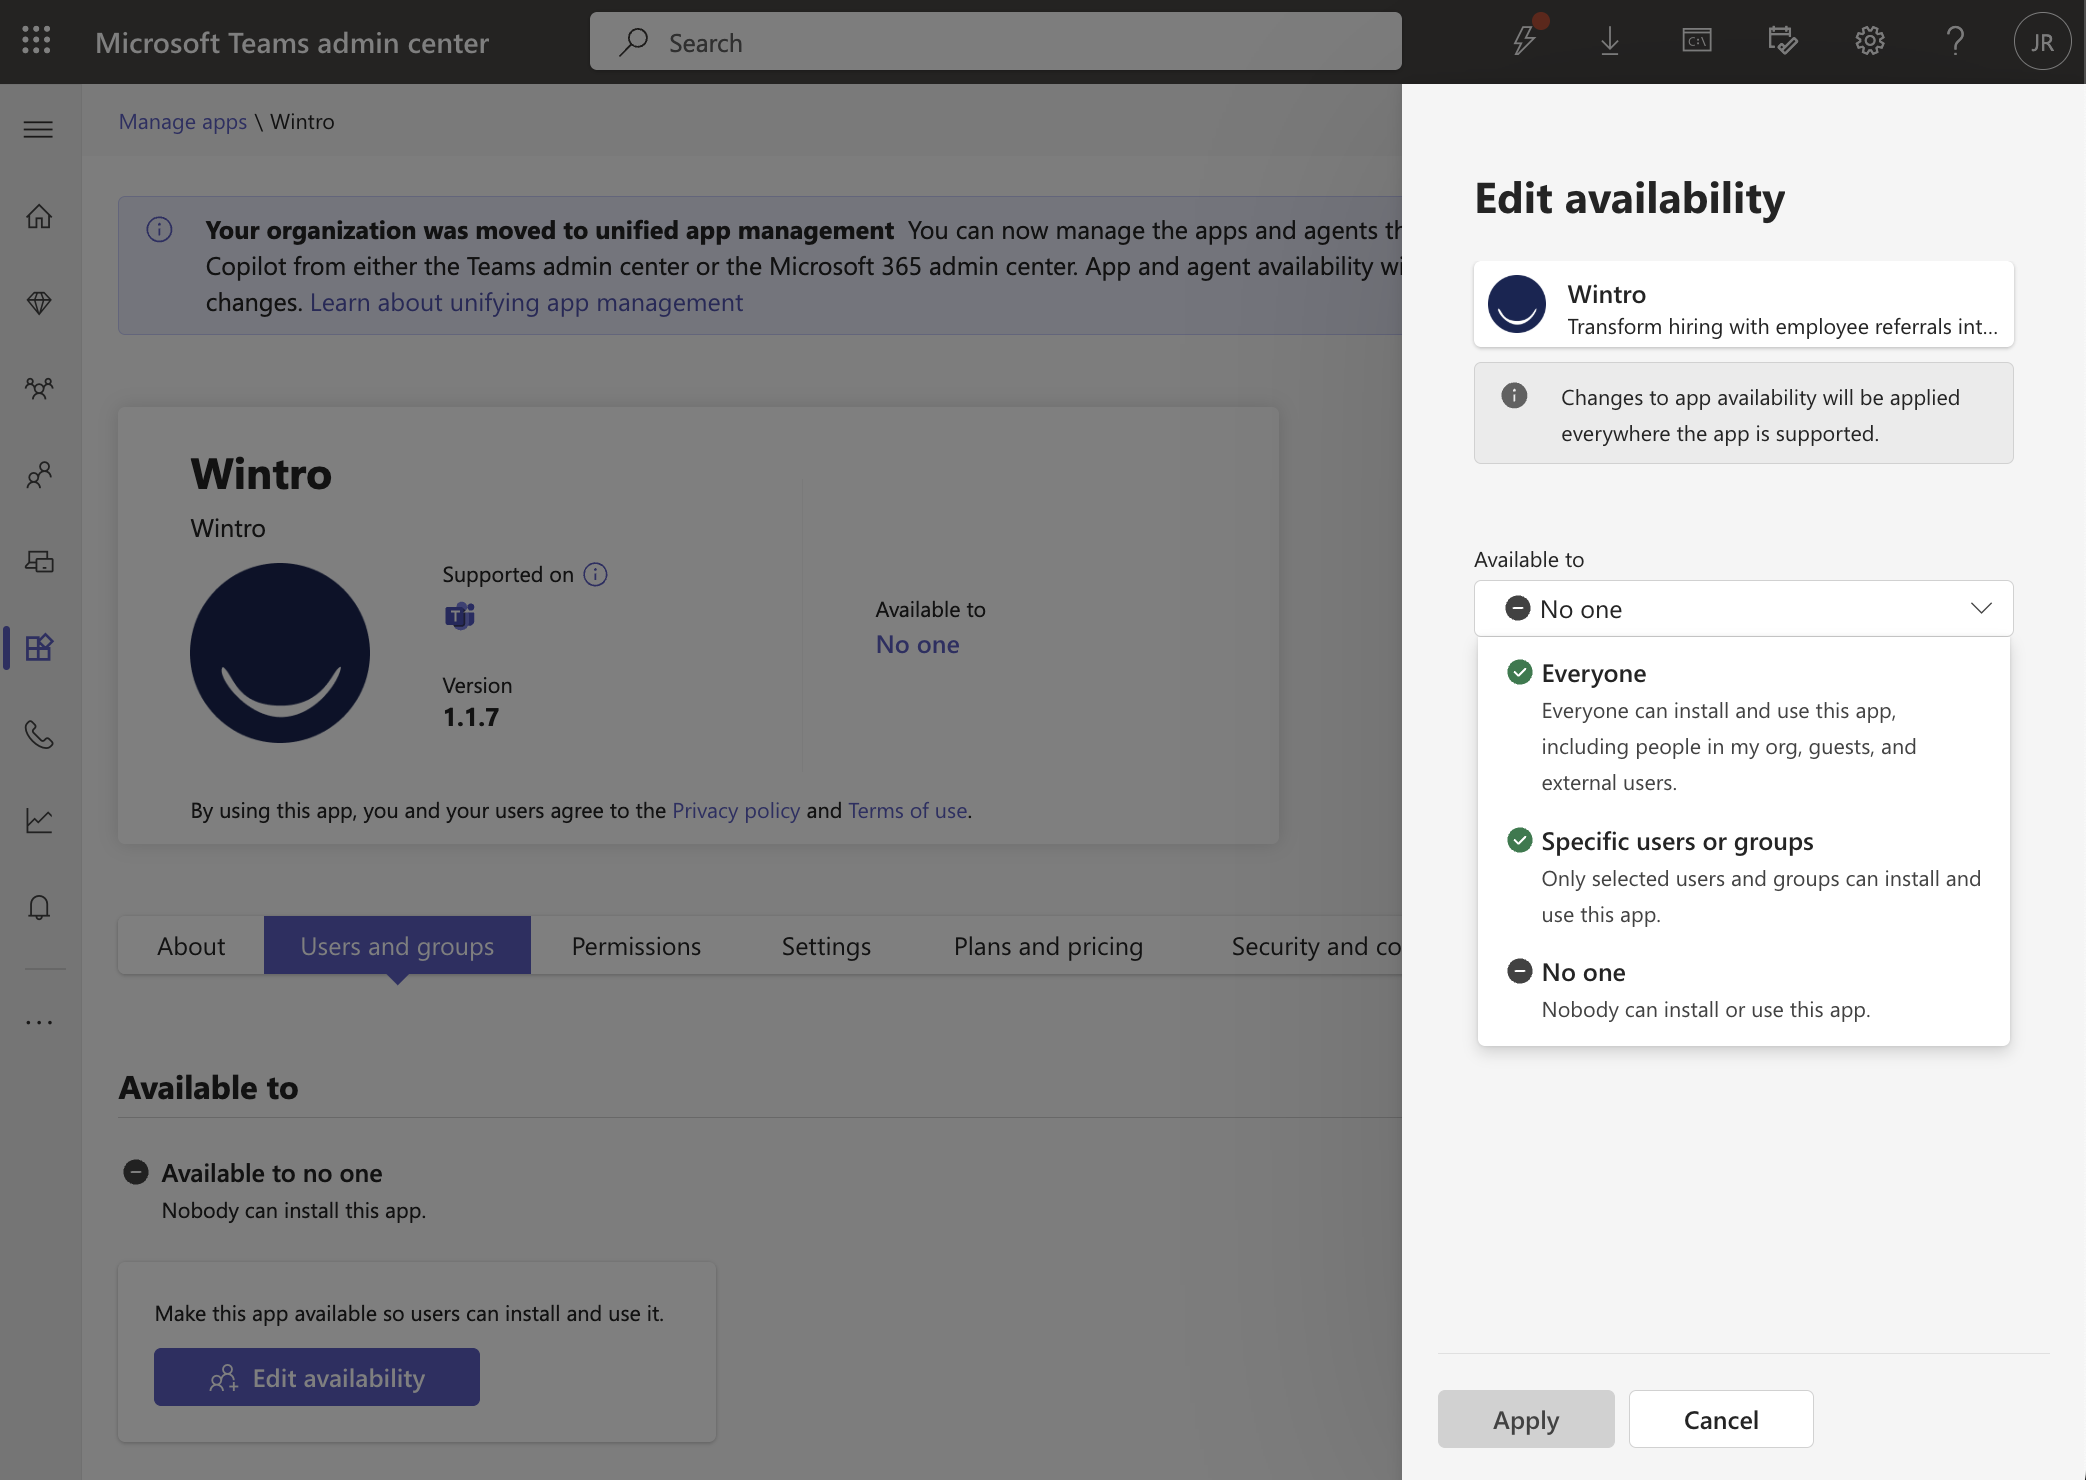The height and width of the screenshot is (1480, 2086).
Task: Open the Analytics & reports chart icon
Action: [40, 820]
